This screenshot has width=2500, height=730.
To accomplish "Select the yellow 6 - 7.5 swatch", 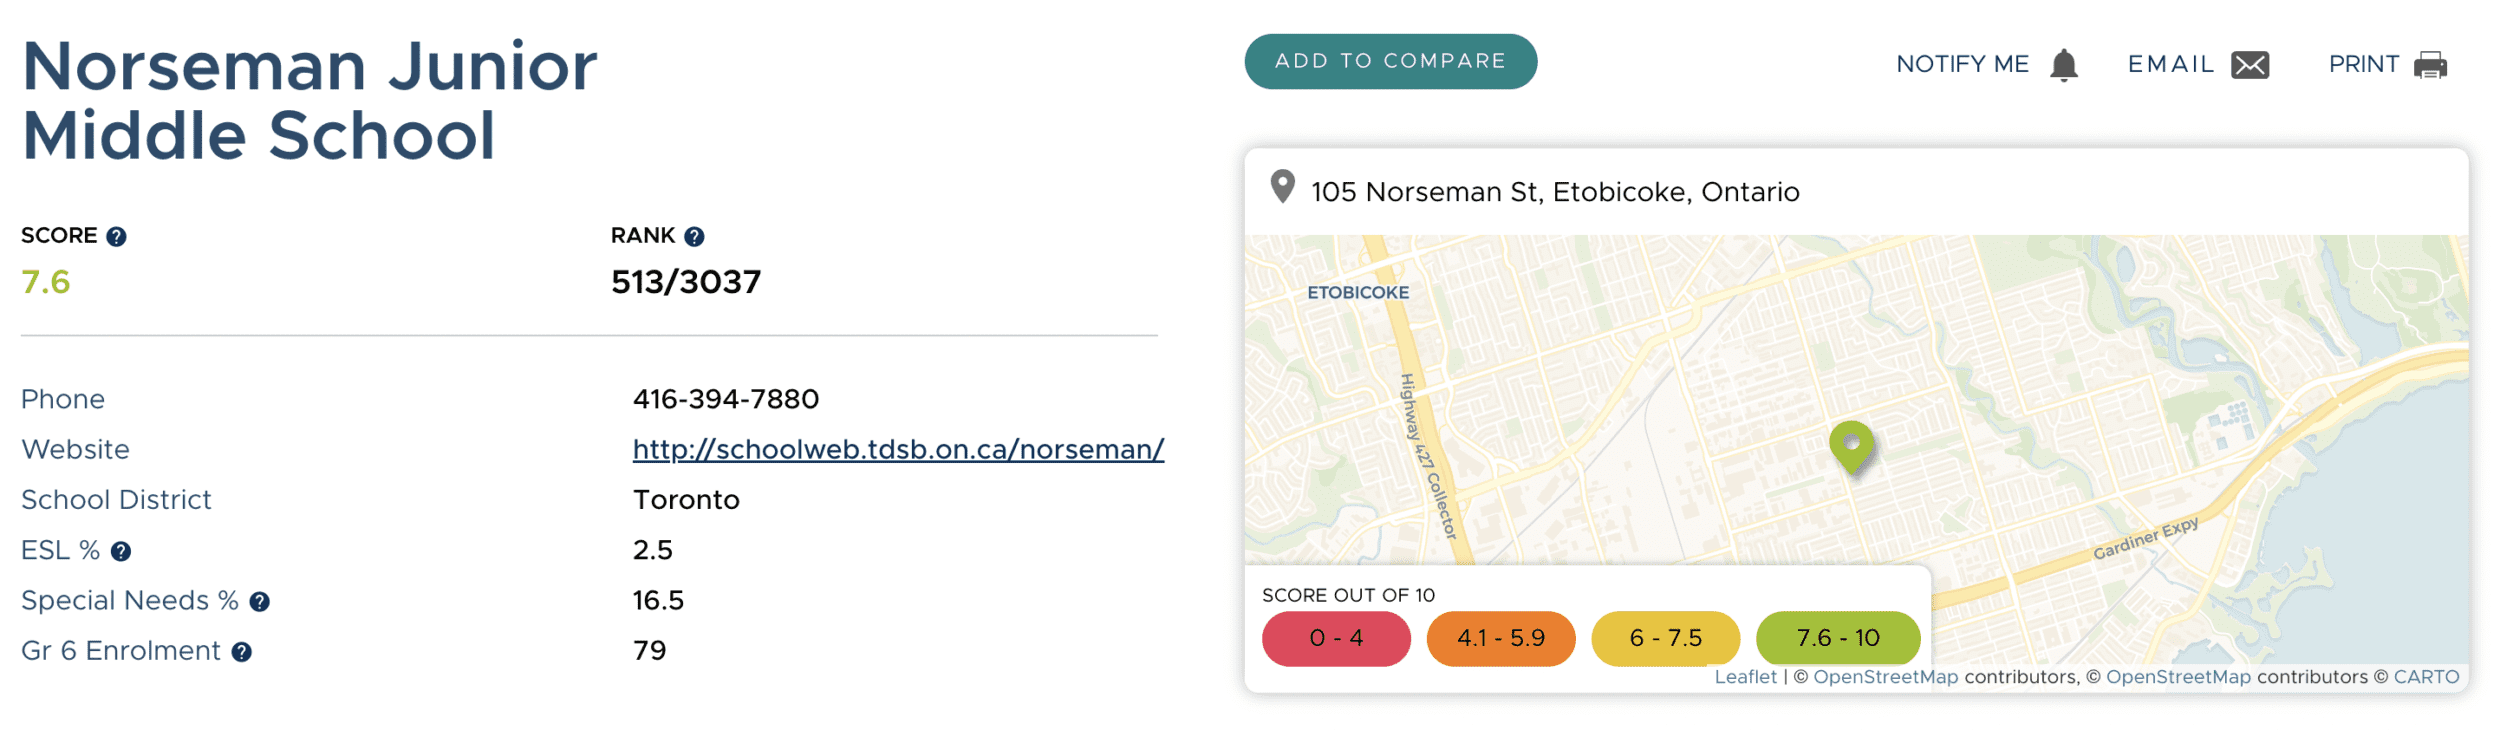I will 1666,638.
